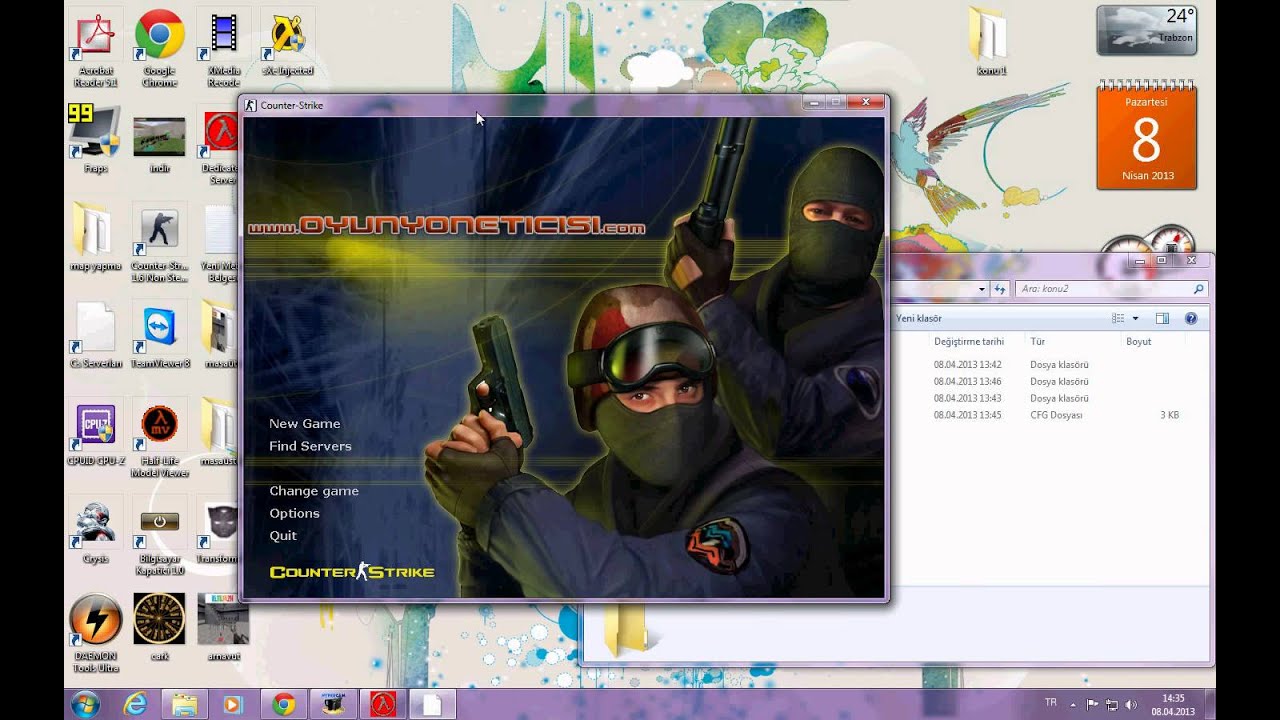
Task: Open the Explorer help question mark icon
Action: (x=1191, y=318)
